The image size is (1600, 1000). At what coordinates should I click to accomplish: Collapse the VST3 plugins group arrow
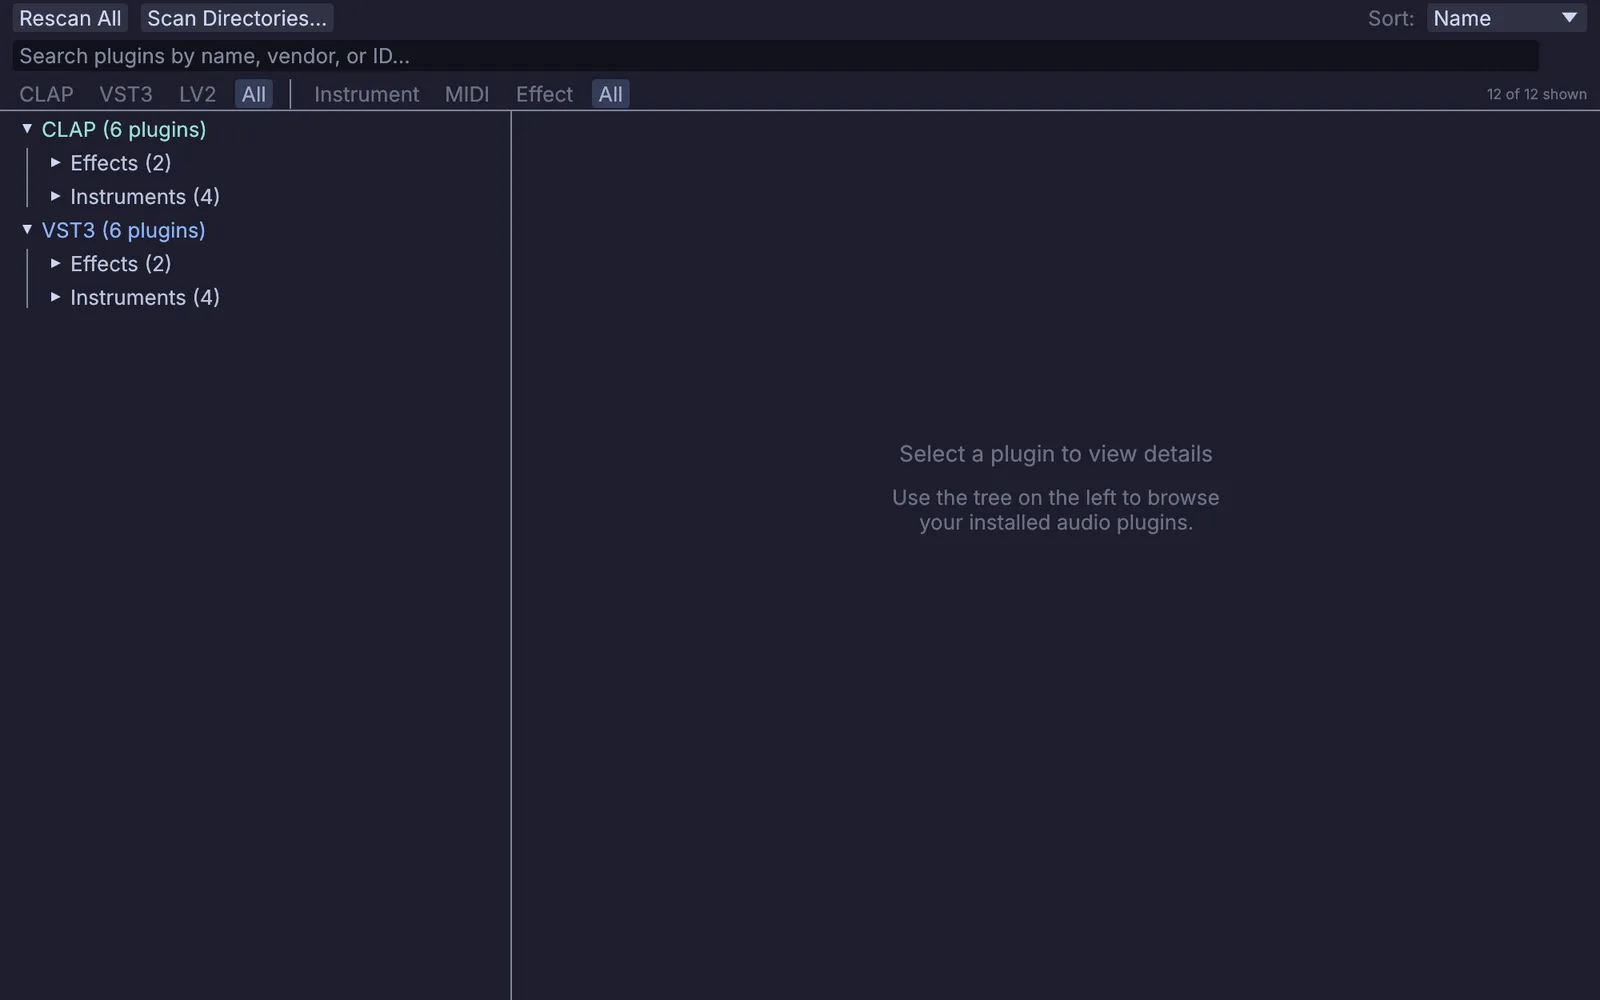click(x=27, y=230)
